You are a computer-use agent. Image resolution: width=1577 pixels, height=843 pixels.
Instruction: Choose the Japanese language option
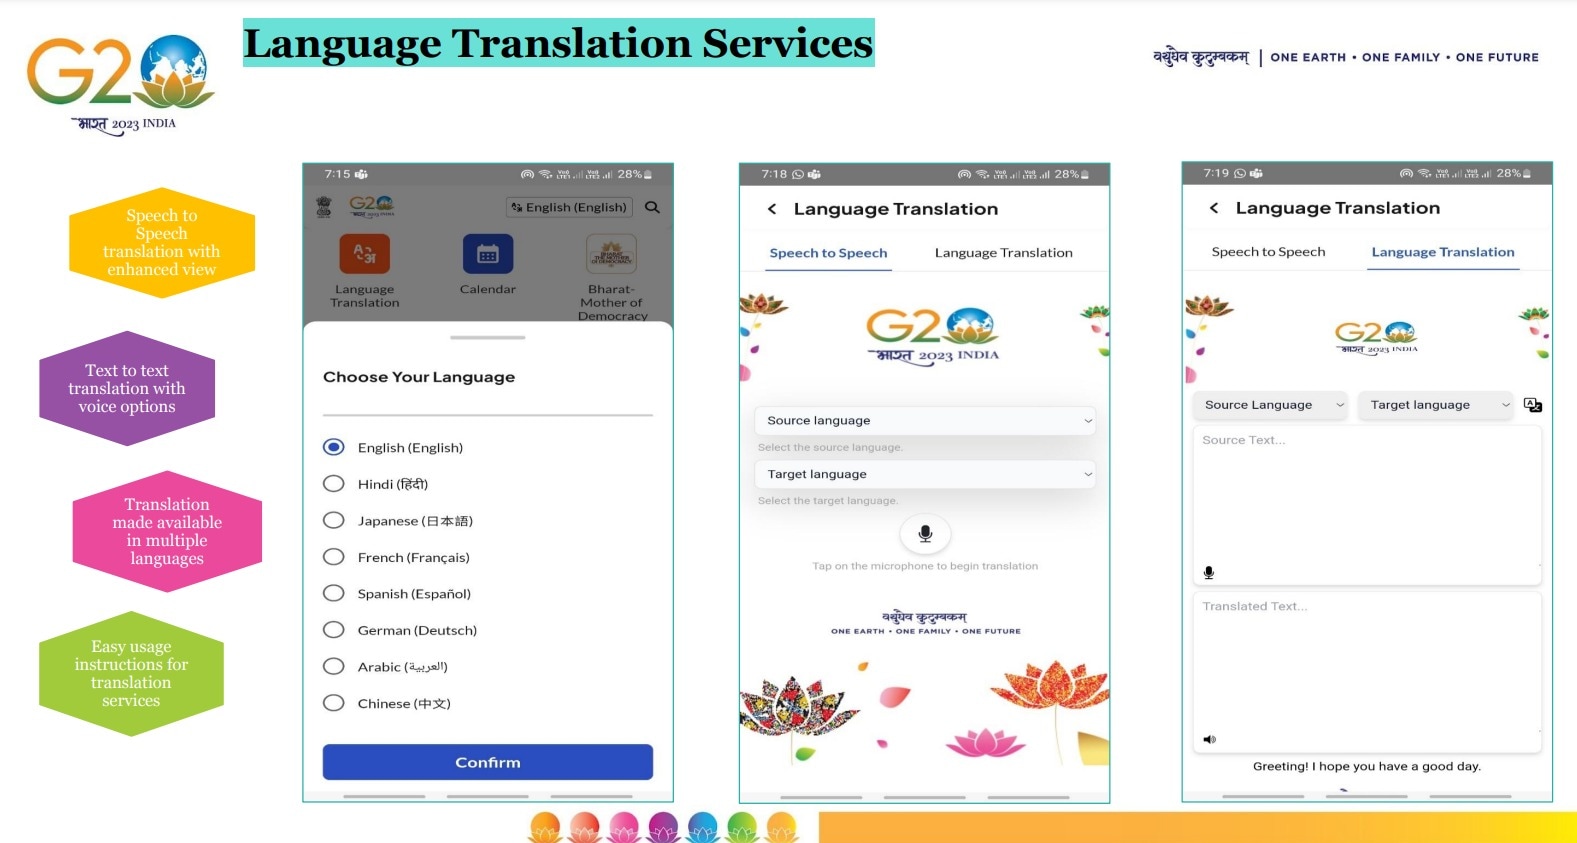coord(334,521)
